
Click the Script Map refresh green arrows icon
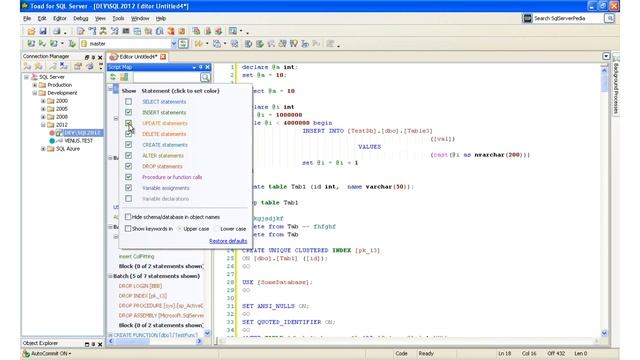tap(113, 77)
